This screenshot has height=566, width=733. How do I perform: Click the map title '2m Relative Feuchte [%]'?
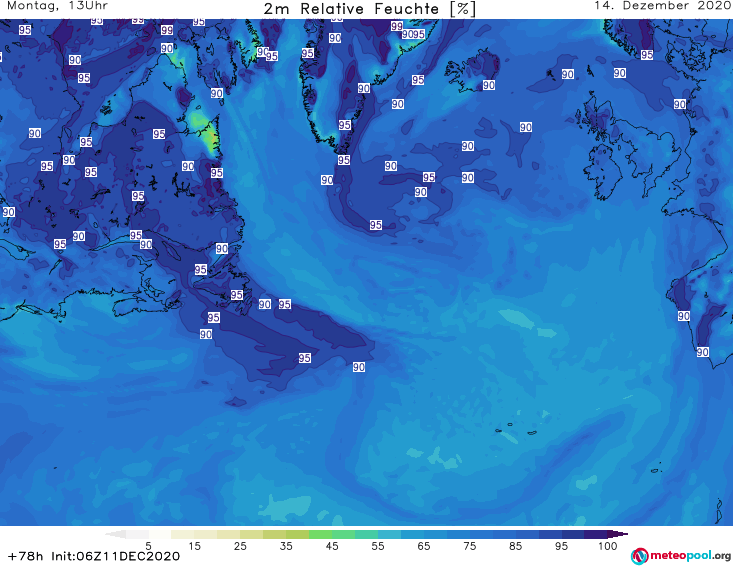coord(370,9)
